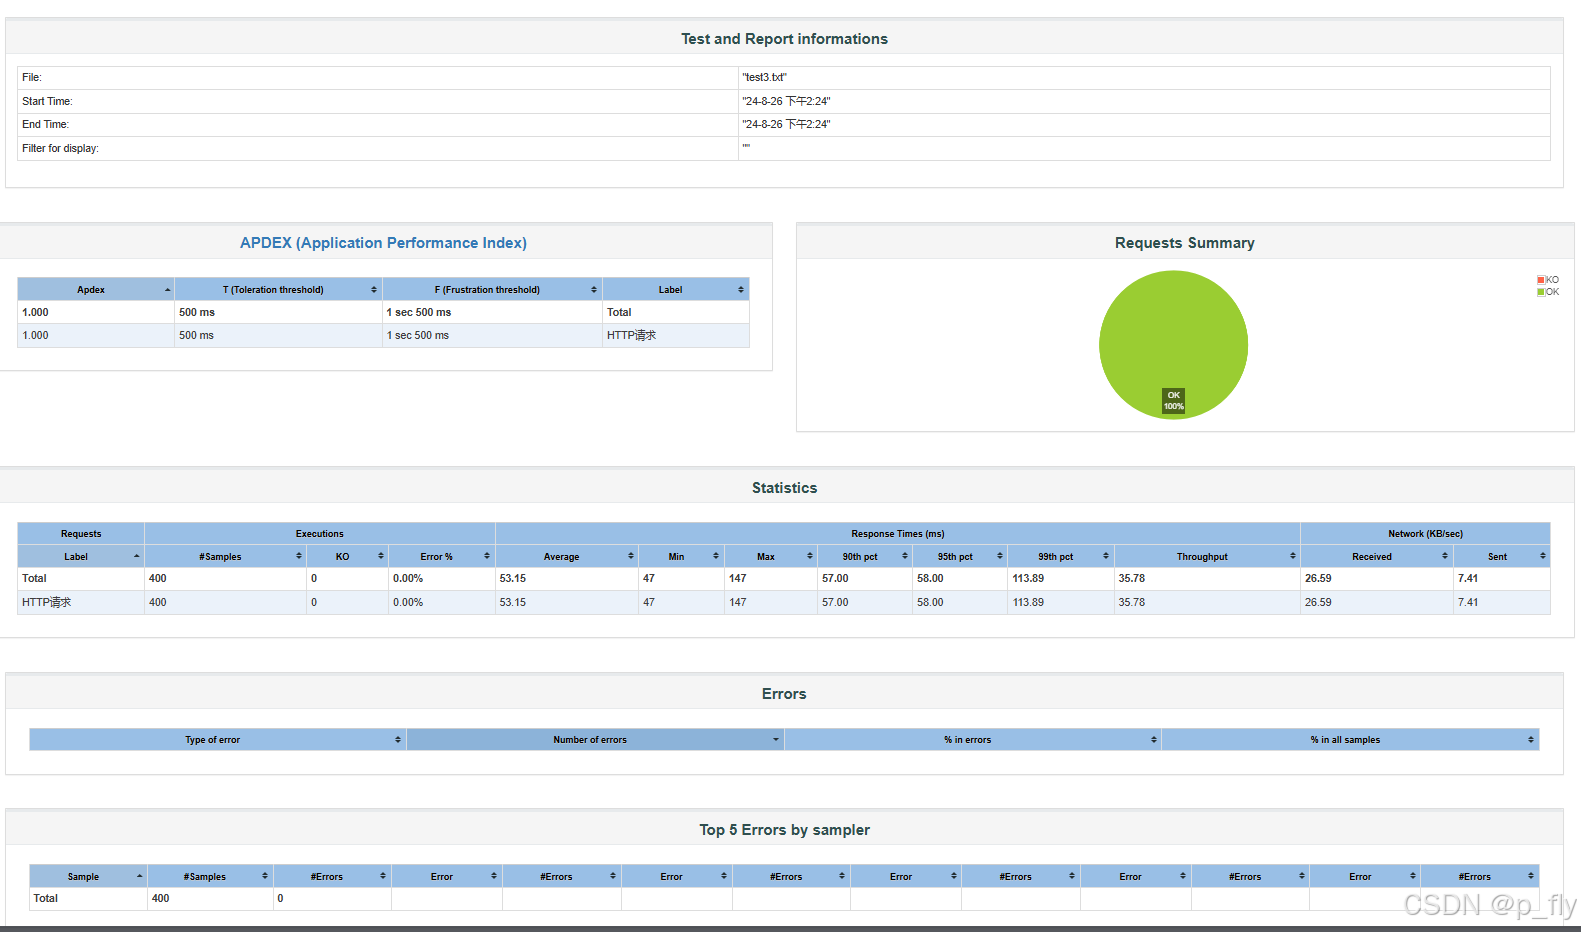Viewport: 1581px width, 932px height.
Task: Sort by 99th pct column arrow
Action: [1106, 557]
